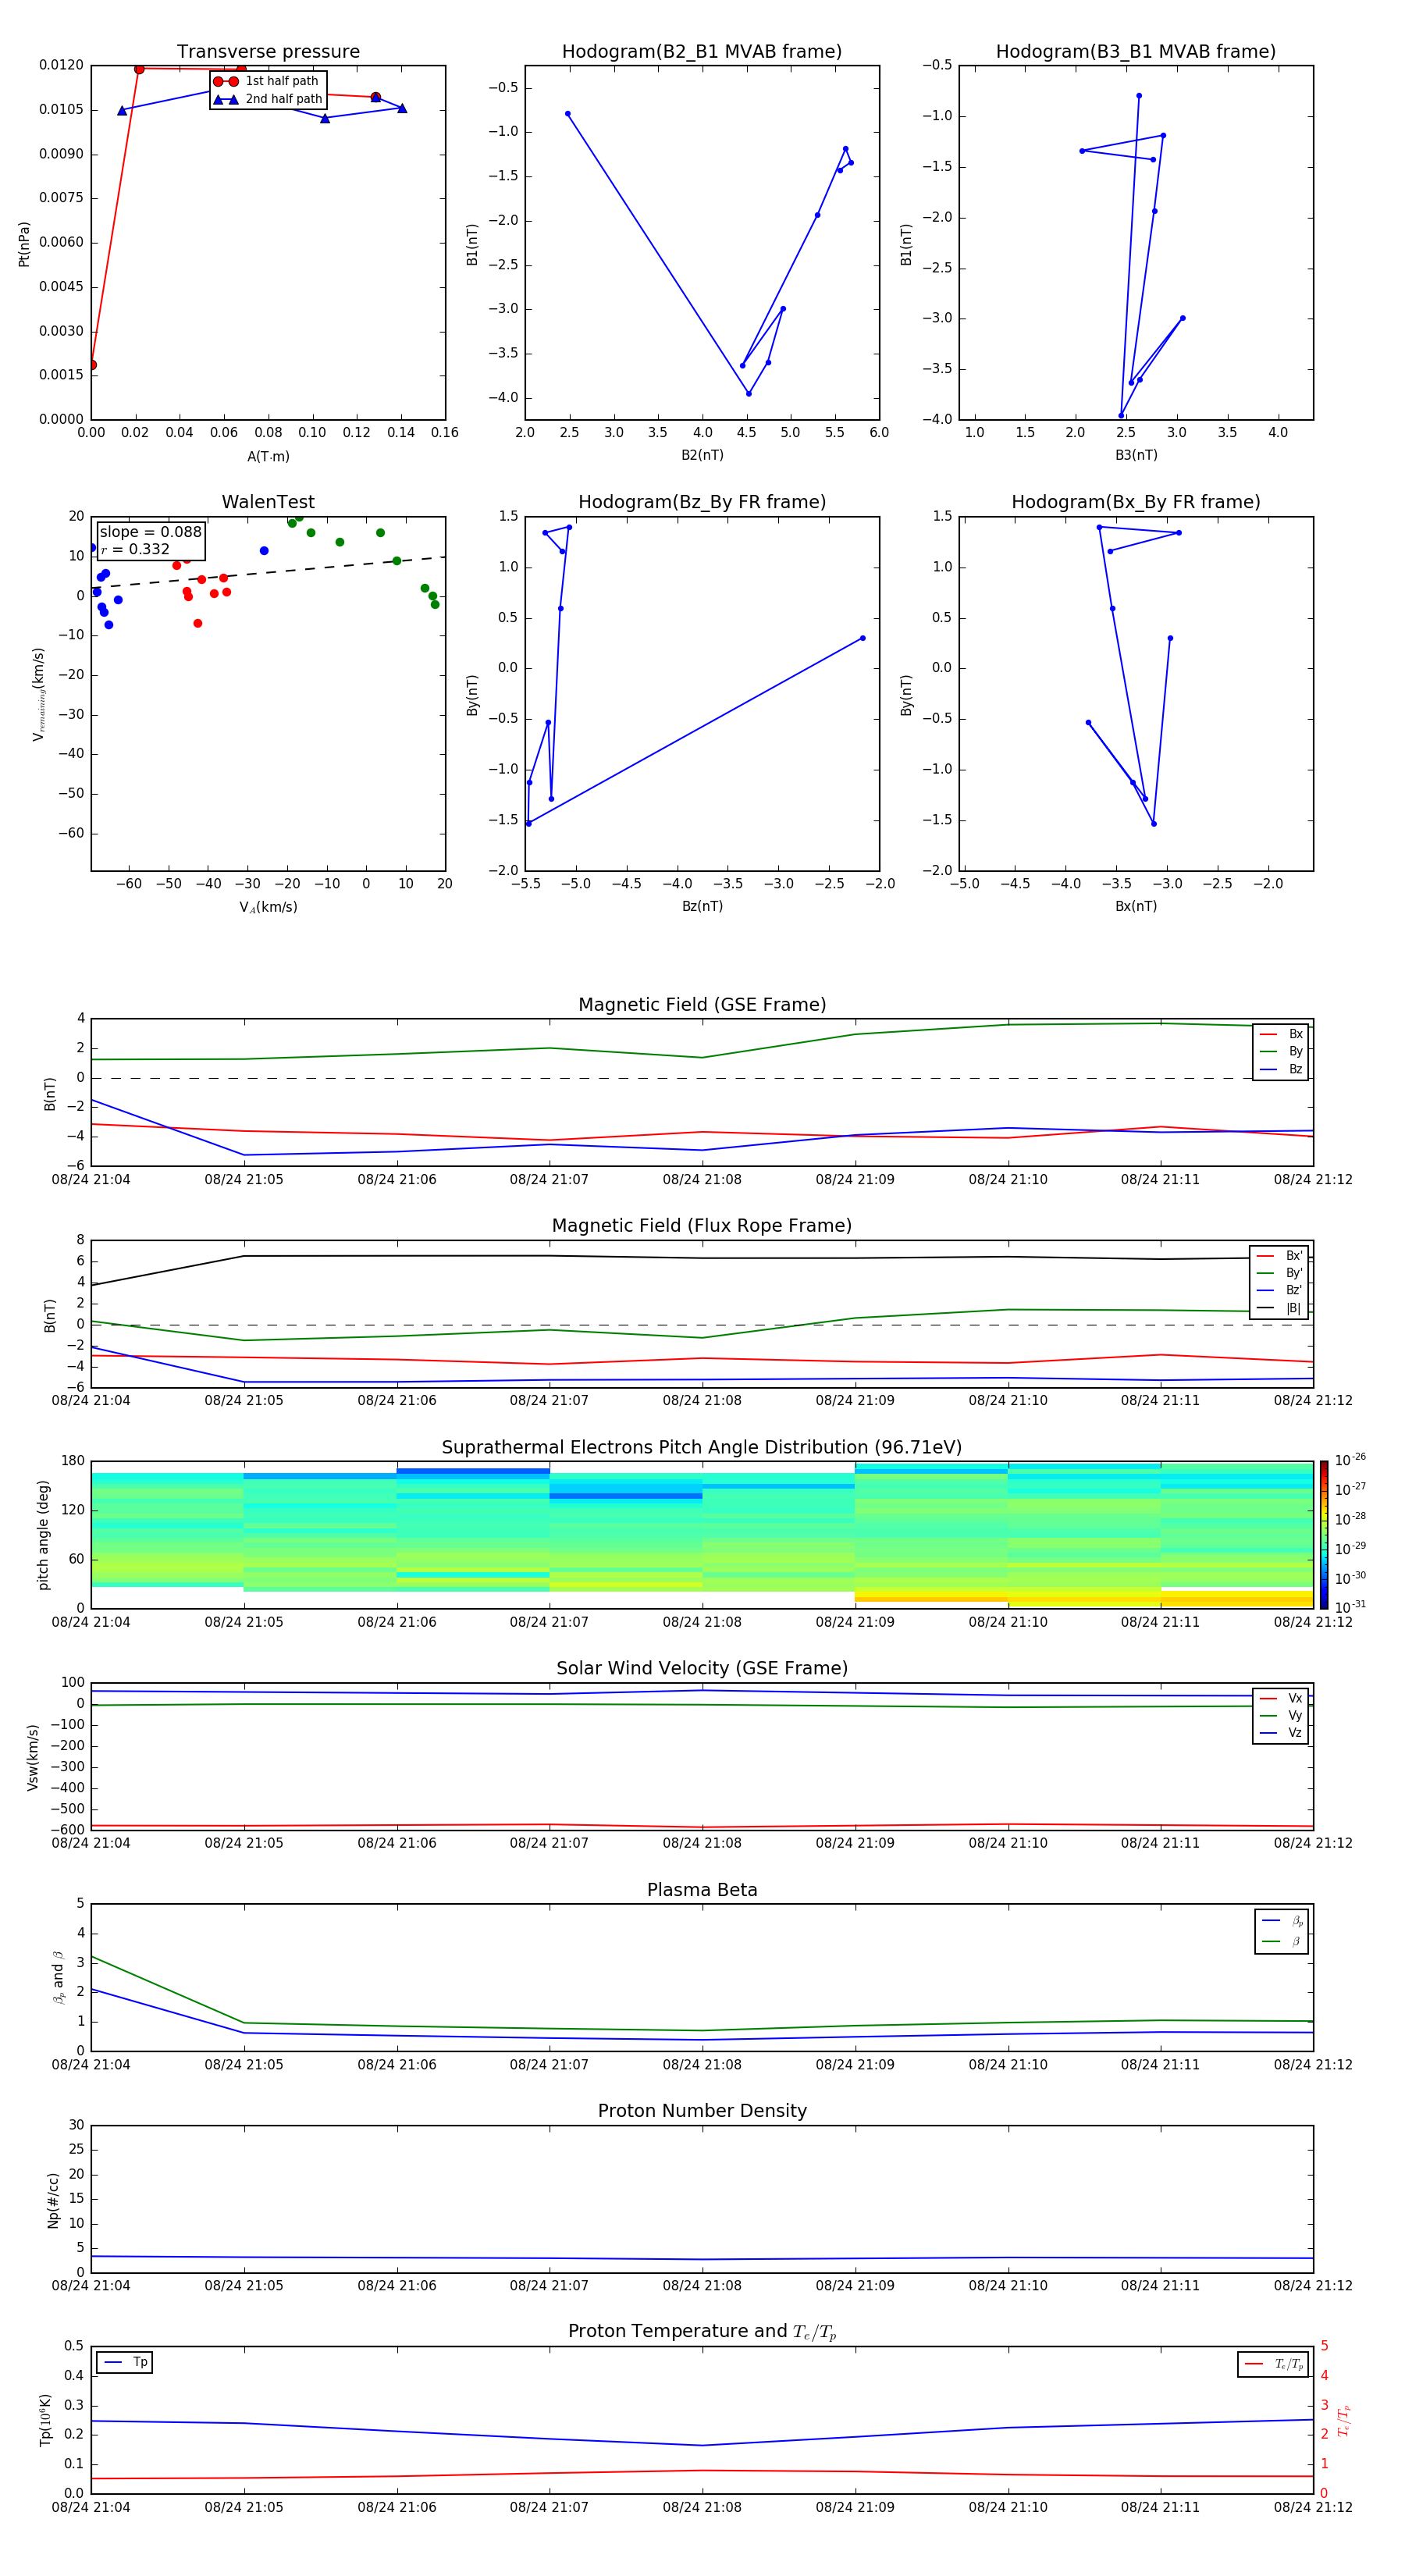Image resolution: width=1405 pixels, height=2576 pixels.
Task: Select By in the GSE frame legend
Action: (x=1281, y=1051)
